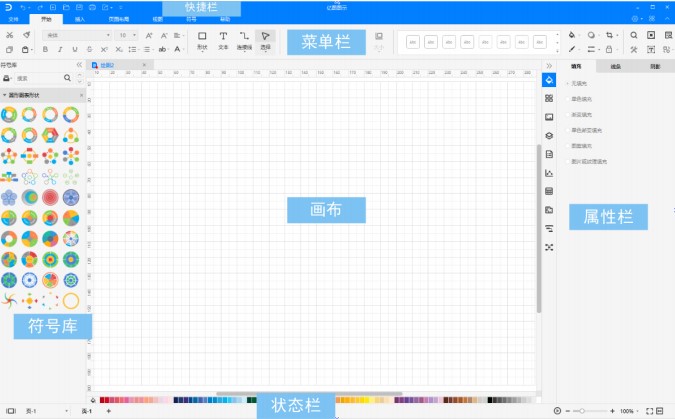Activate the format painter brush

27,35
